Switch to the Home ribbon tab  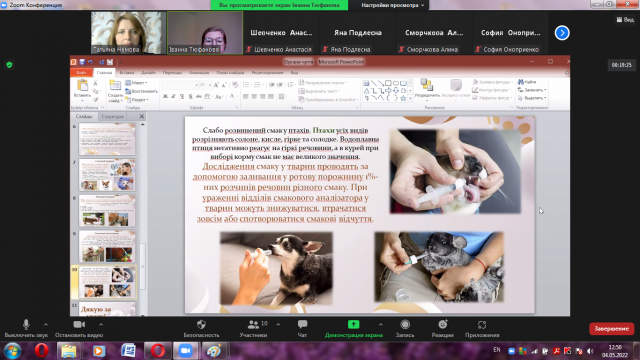click(104, 73)
